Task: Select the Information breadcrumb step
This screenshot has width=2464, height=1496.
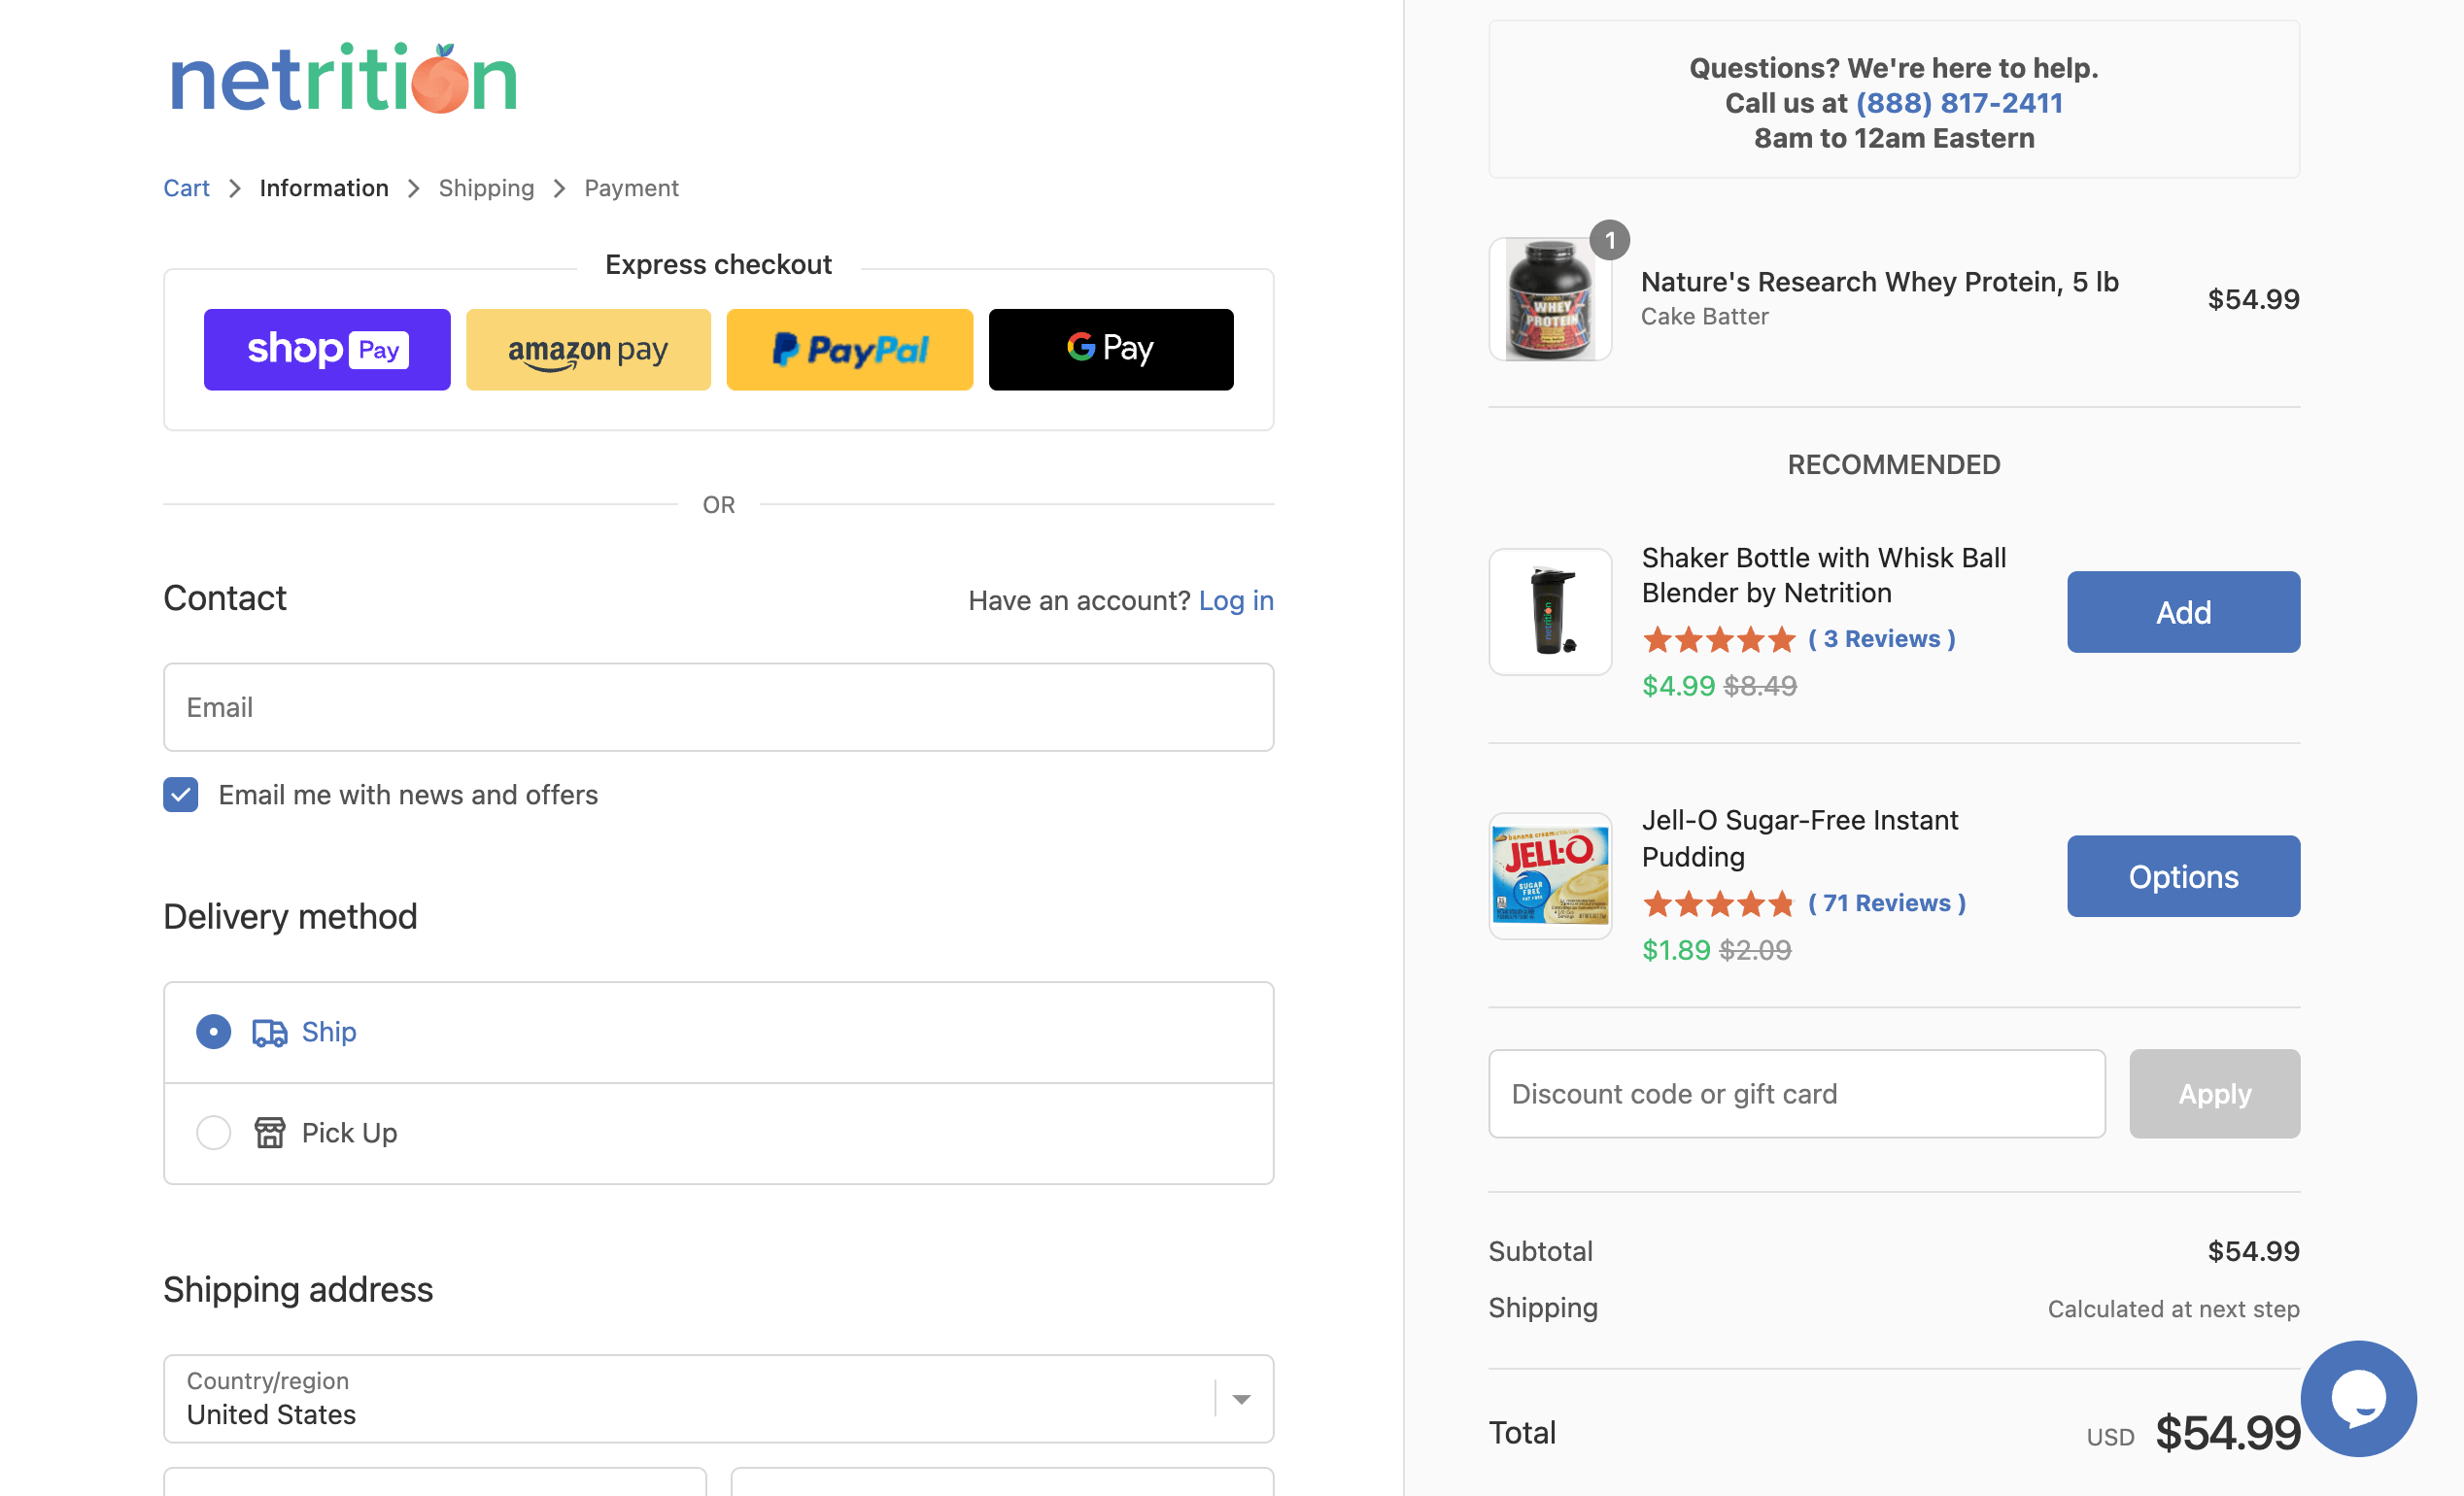Action: (x=324, y=188)
